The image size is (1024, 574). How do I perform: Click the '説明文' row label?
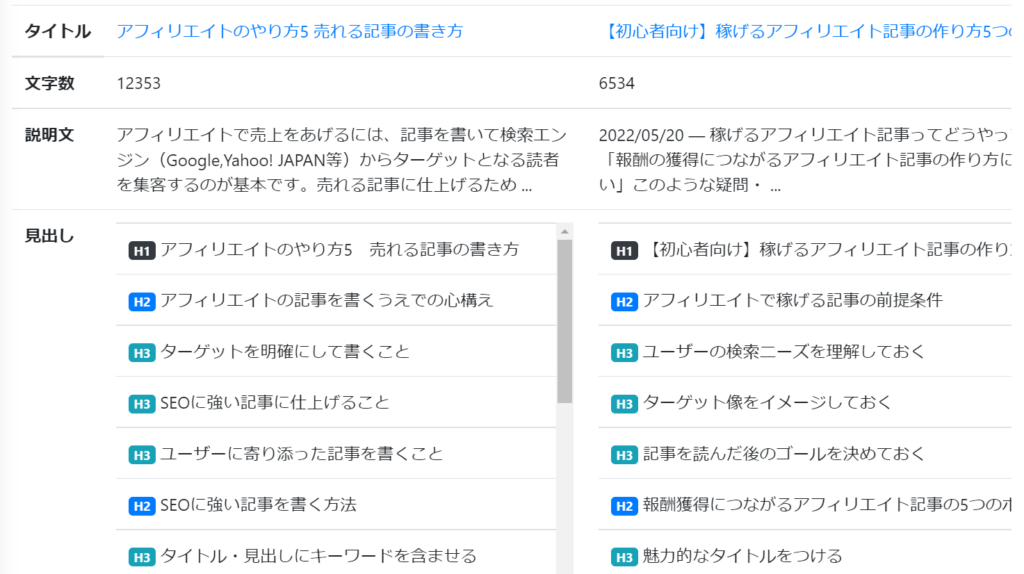[50, 135]
